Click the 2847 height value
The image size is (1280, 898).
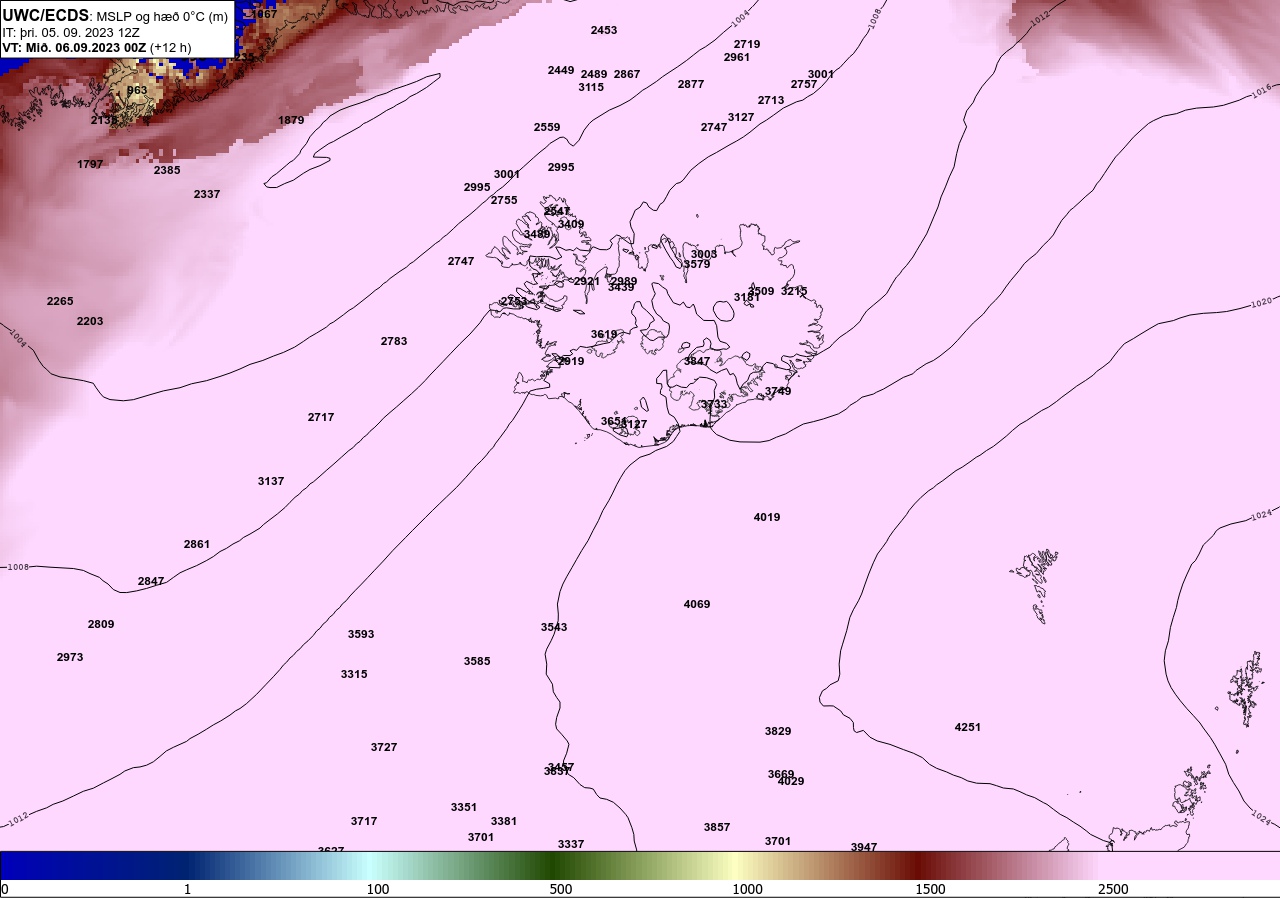coord(151,581)
